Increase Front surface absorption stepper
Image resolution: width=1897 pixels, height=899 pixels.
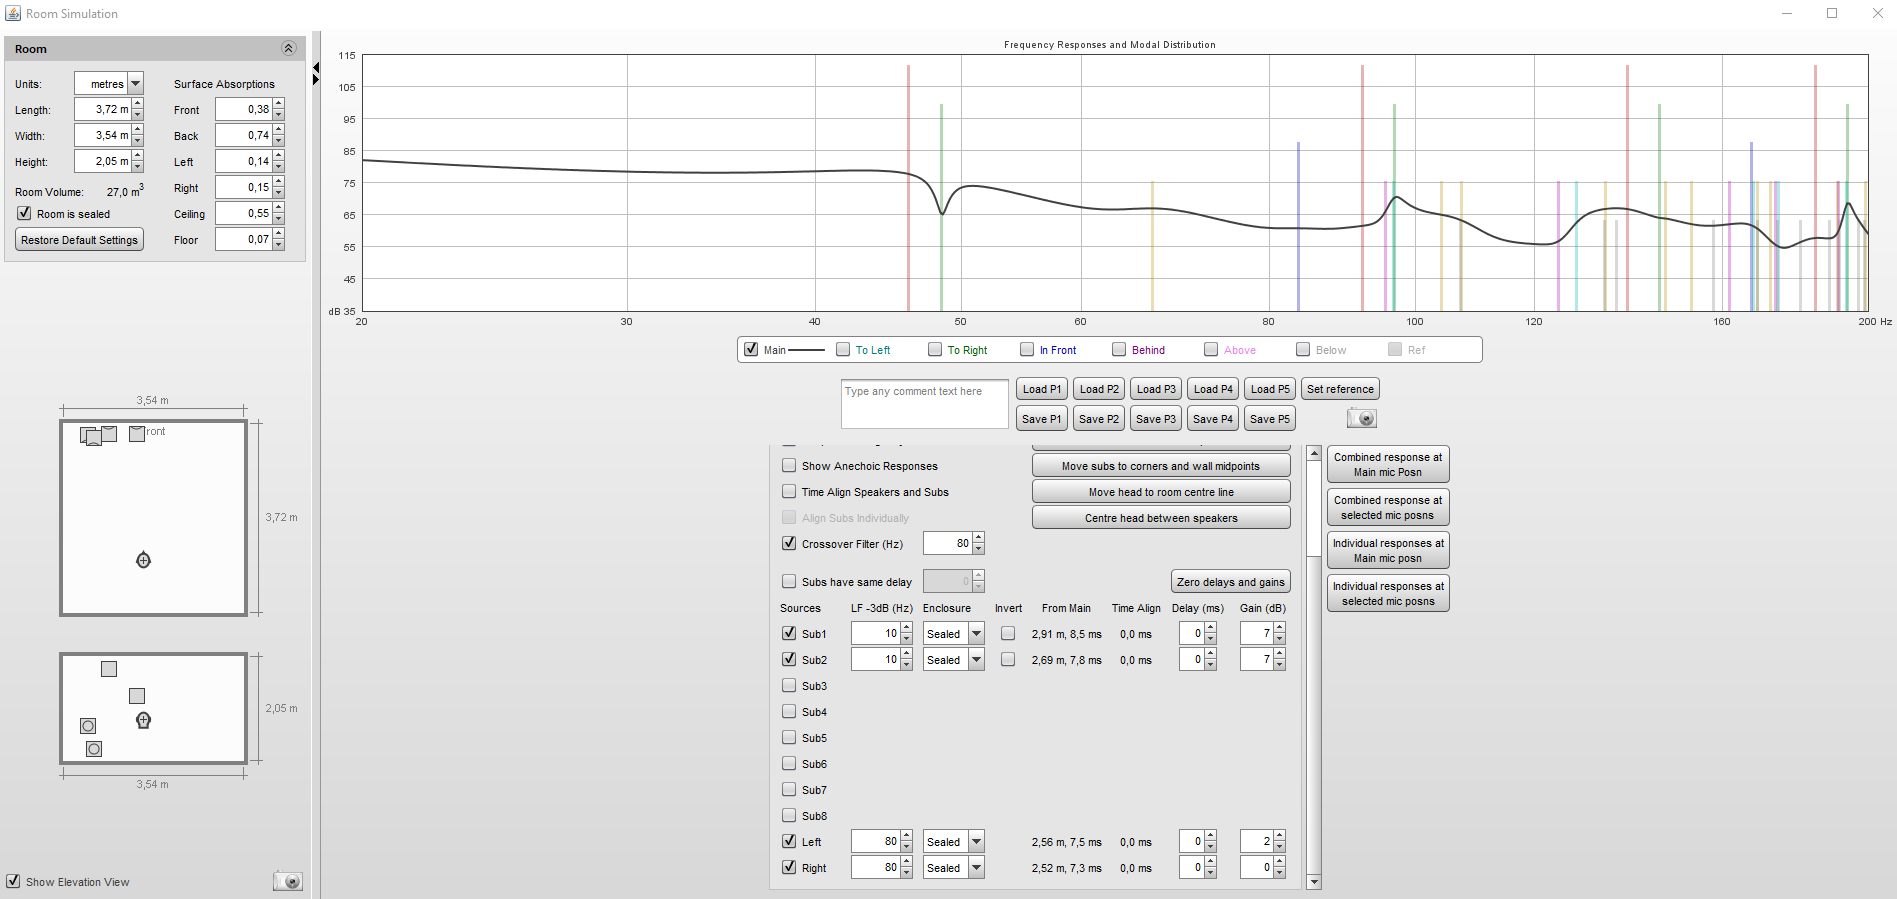(279, 104)
